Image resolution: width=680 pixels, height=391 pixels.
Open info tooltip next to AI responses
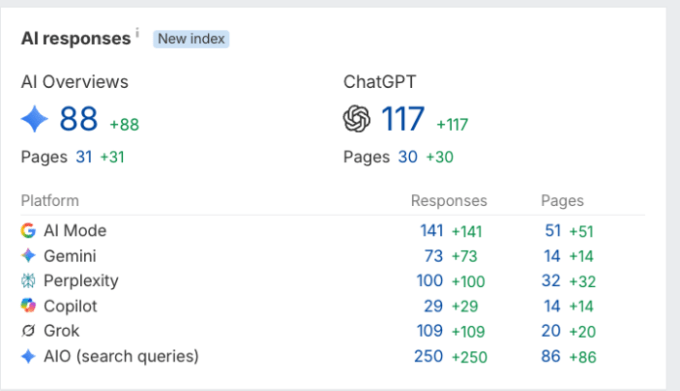pos(137,33)
